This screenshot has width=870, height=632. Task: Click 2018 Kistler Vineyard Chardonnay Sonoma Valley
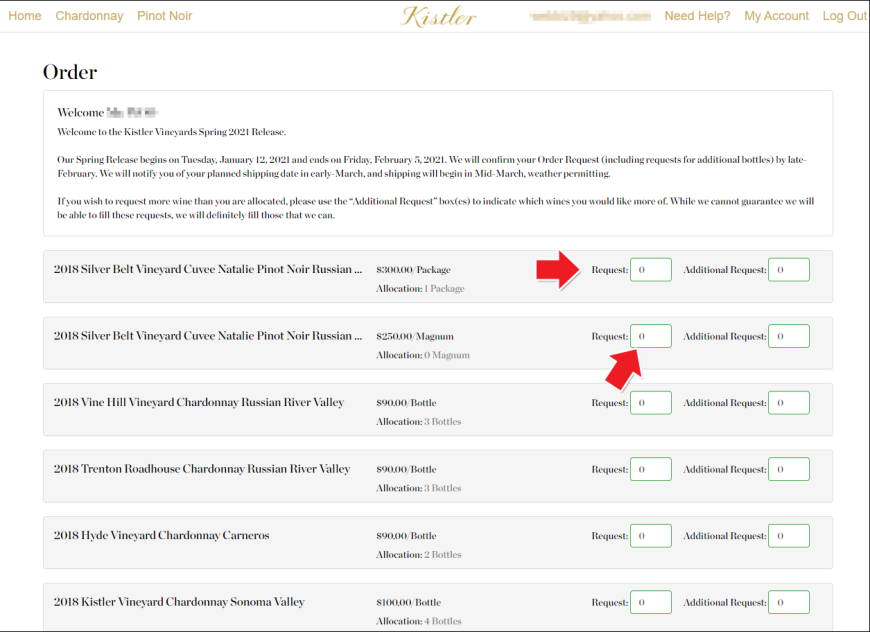tap(179, 602)
